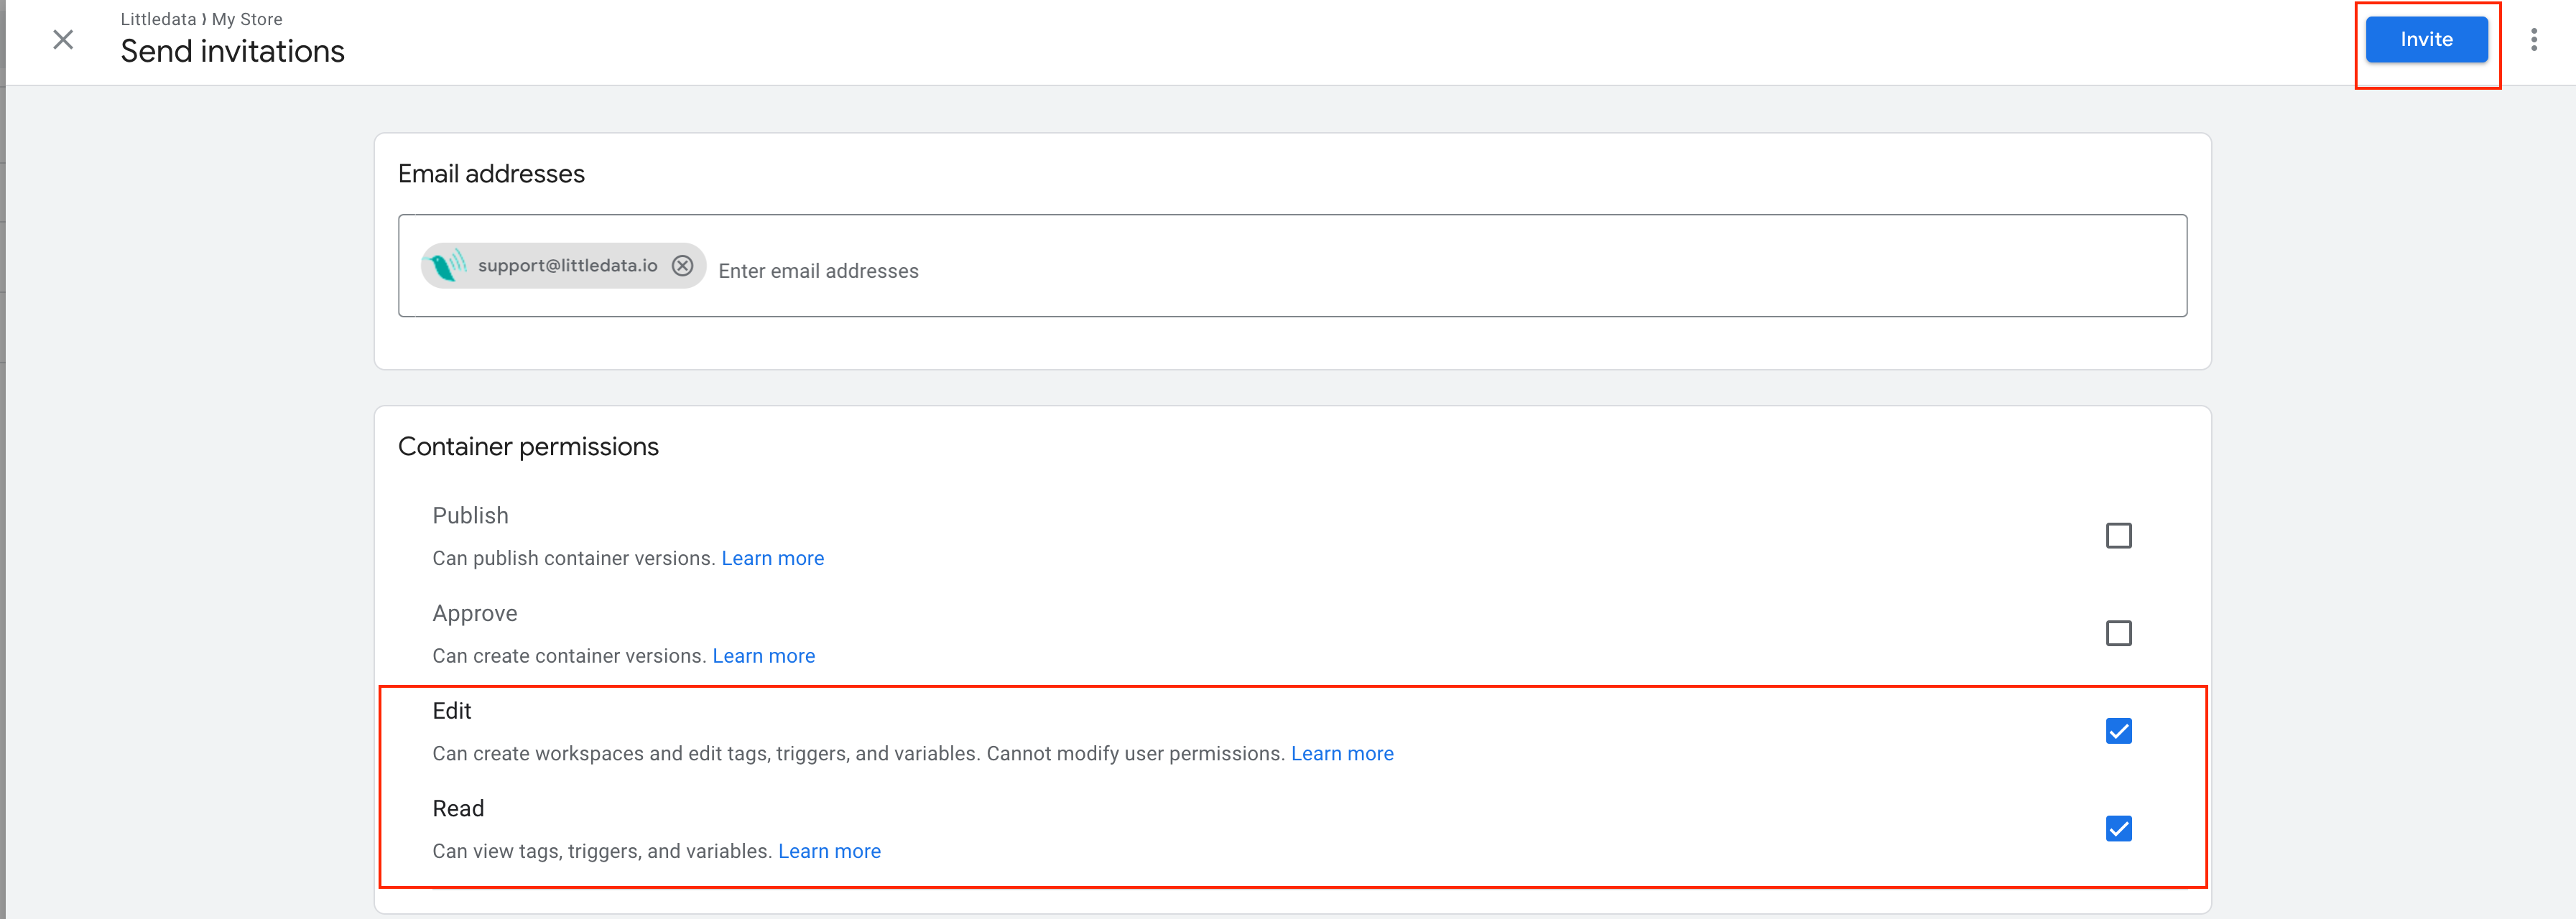The width and height of the screenshot is (2576, 919).
Task: Open the three-dot more options menu
Action: tap(2533, 40)
